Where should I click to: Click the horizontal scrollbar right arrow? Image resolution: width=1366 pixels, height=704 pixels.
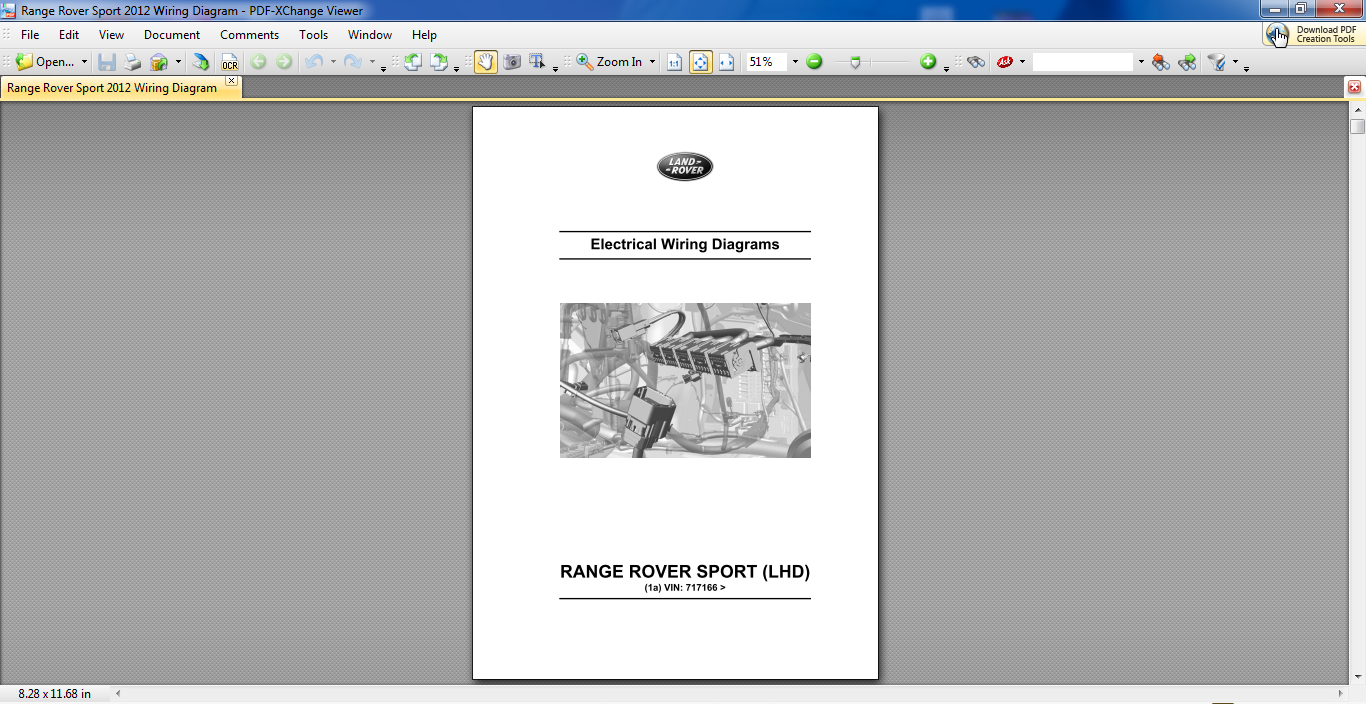1341,693
